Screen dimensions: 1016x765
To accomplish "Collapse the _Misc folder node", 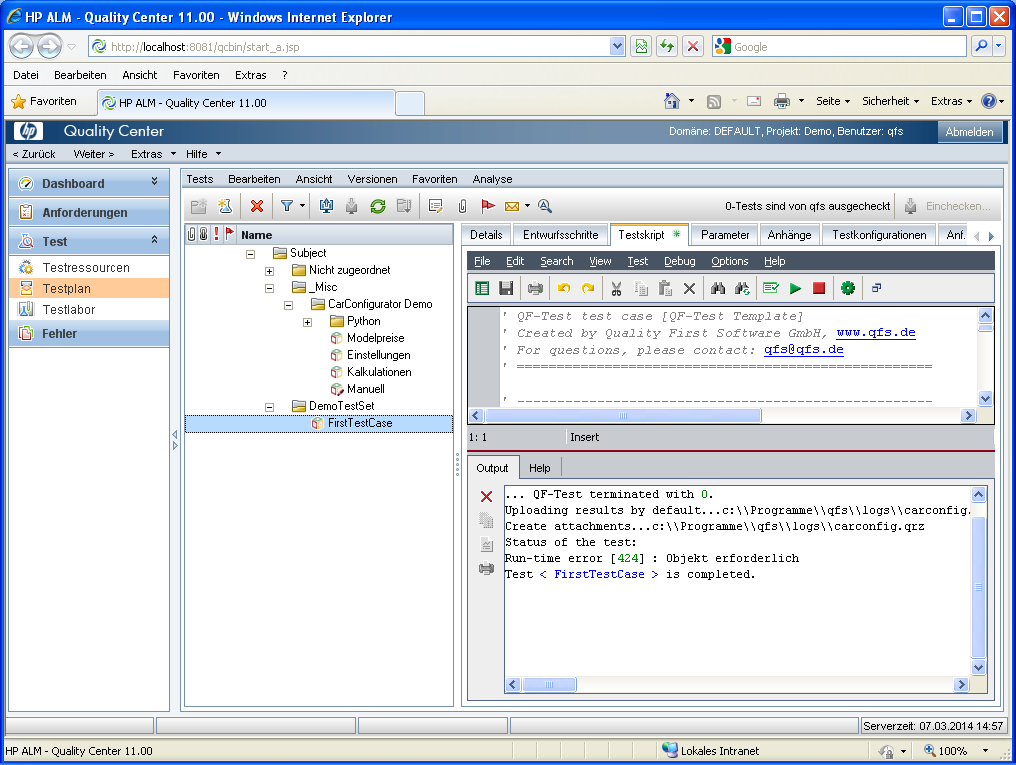I will [x=270, y=288].
